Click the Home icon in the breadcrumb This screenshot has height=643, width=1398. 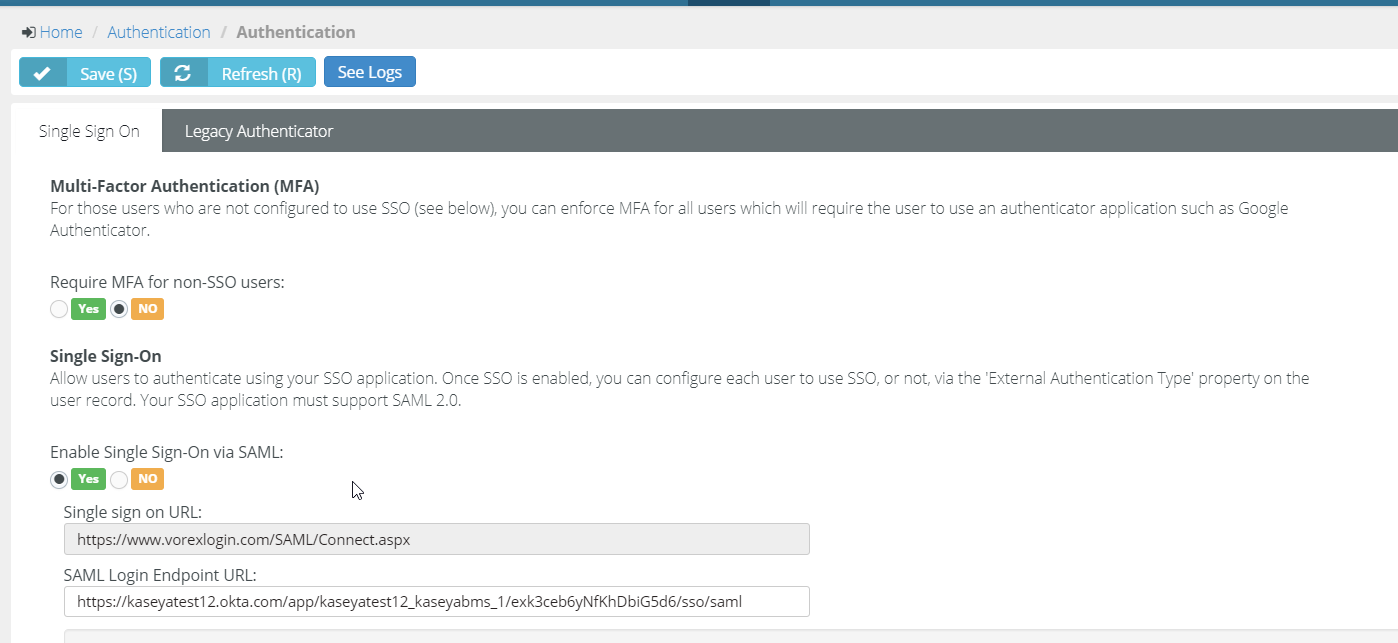pos(28,32)
